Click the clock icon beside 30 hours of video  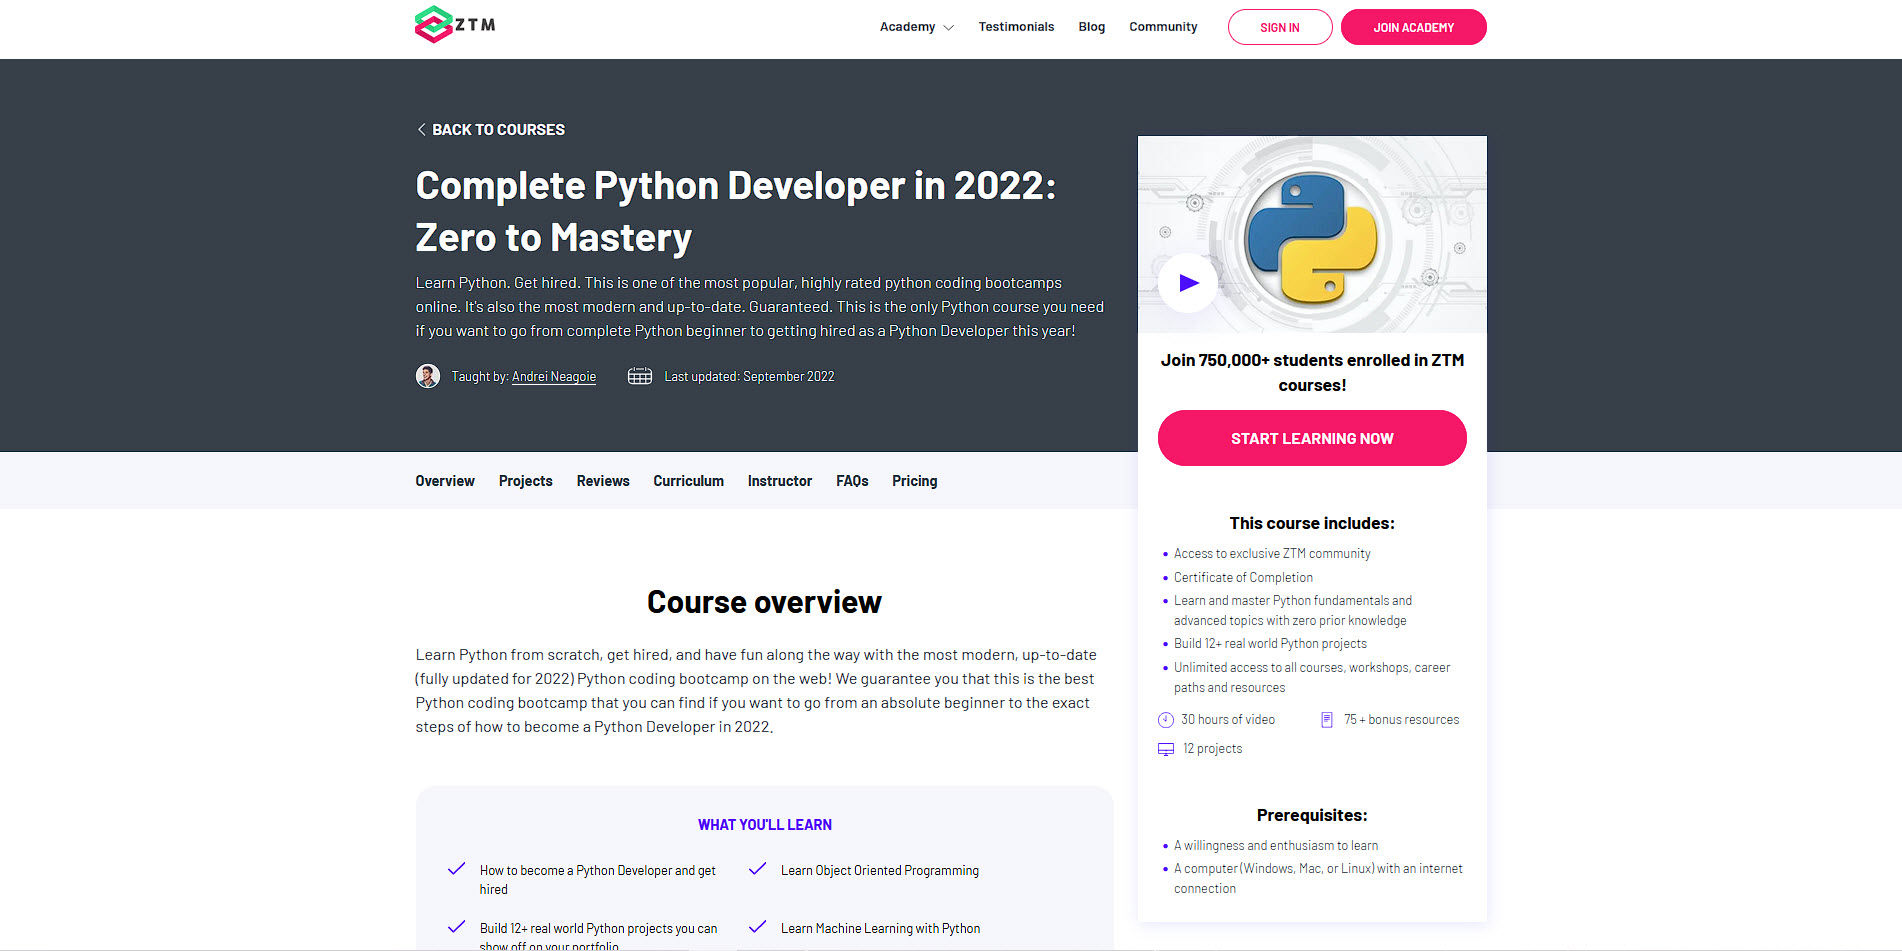pos(1165,719)
